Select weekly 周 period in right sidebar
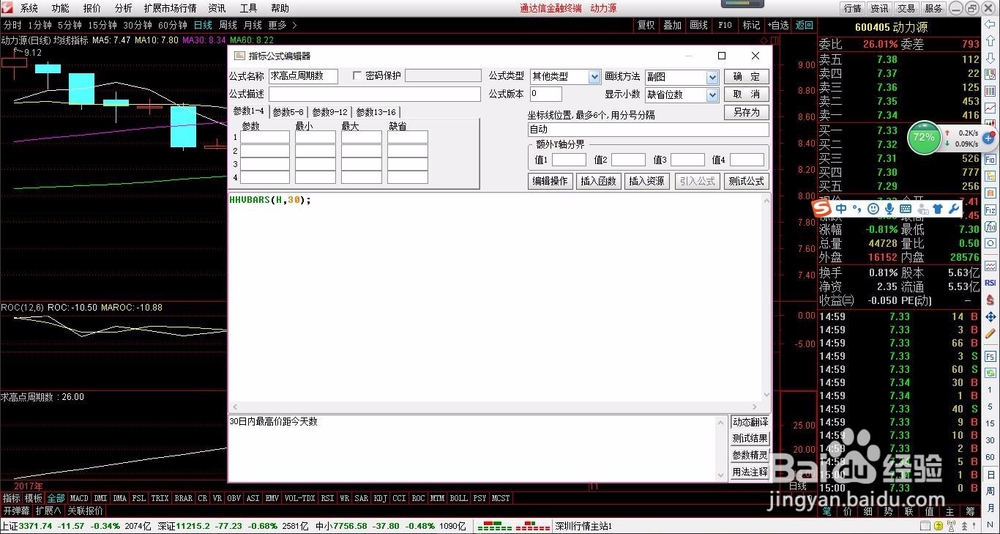 [990, 490]
